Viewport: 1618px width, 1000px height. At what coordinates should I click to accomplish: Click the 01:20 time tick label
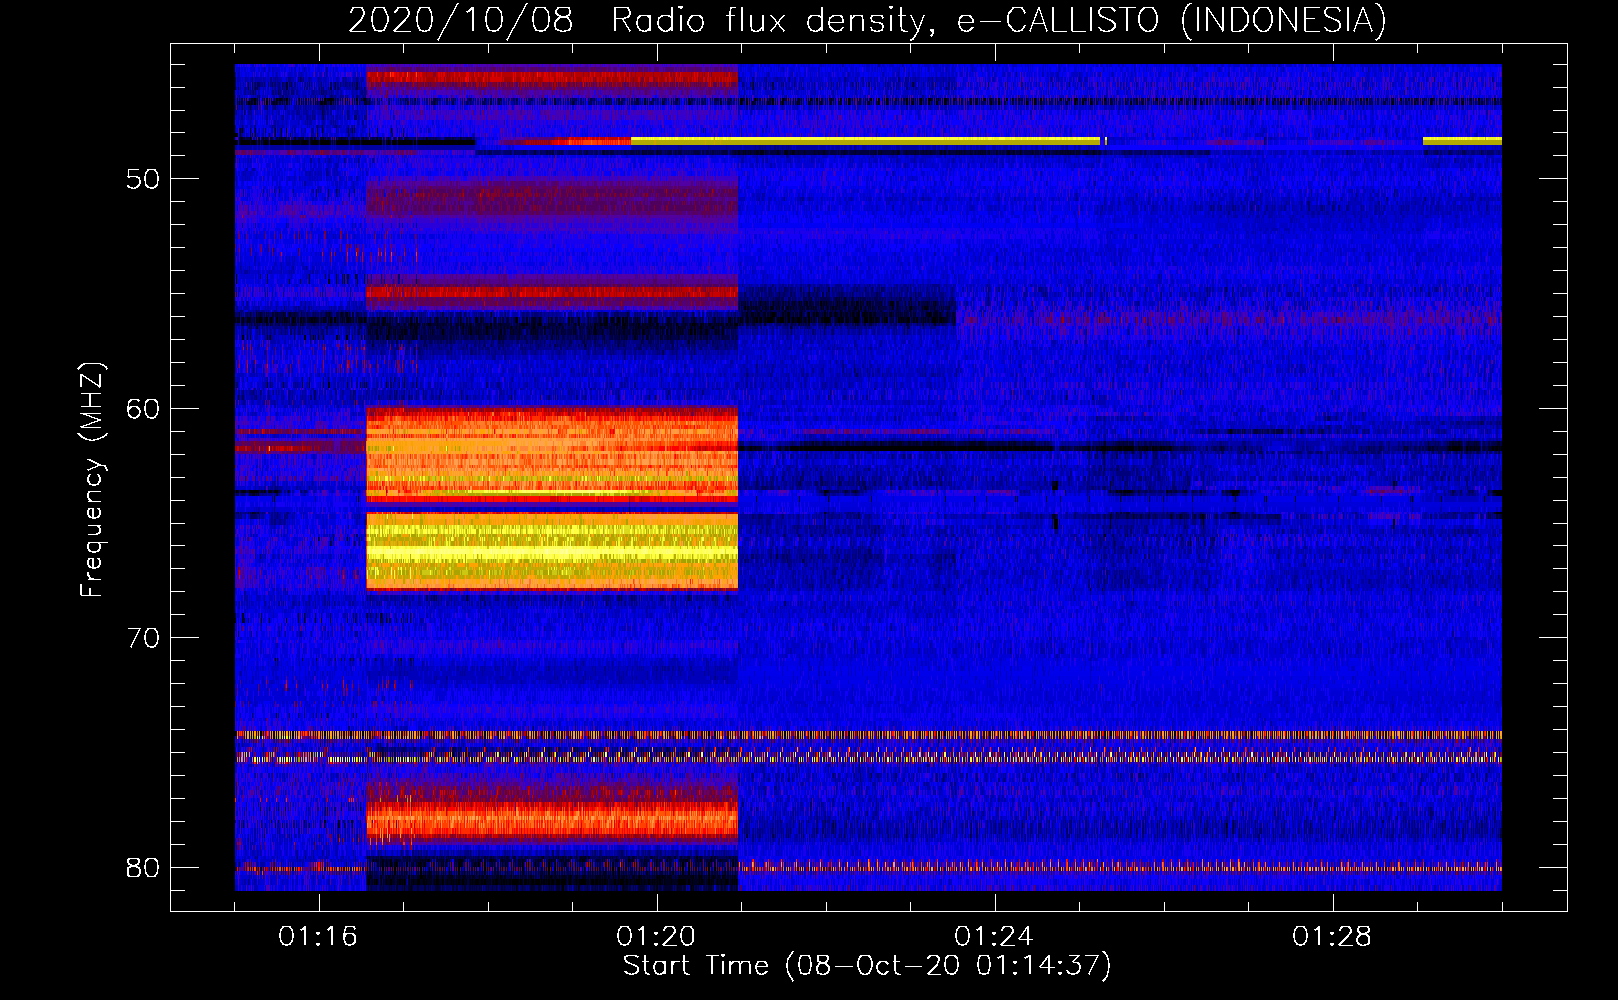656,937
